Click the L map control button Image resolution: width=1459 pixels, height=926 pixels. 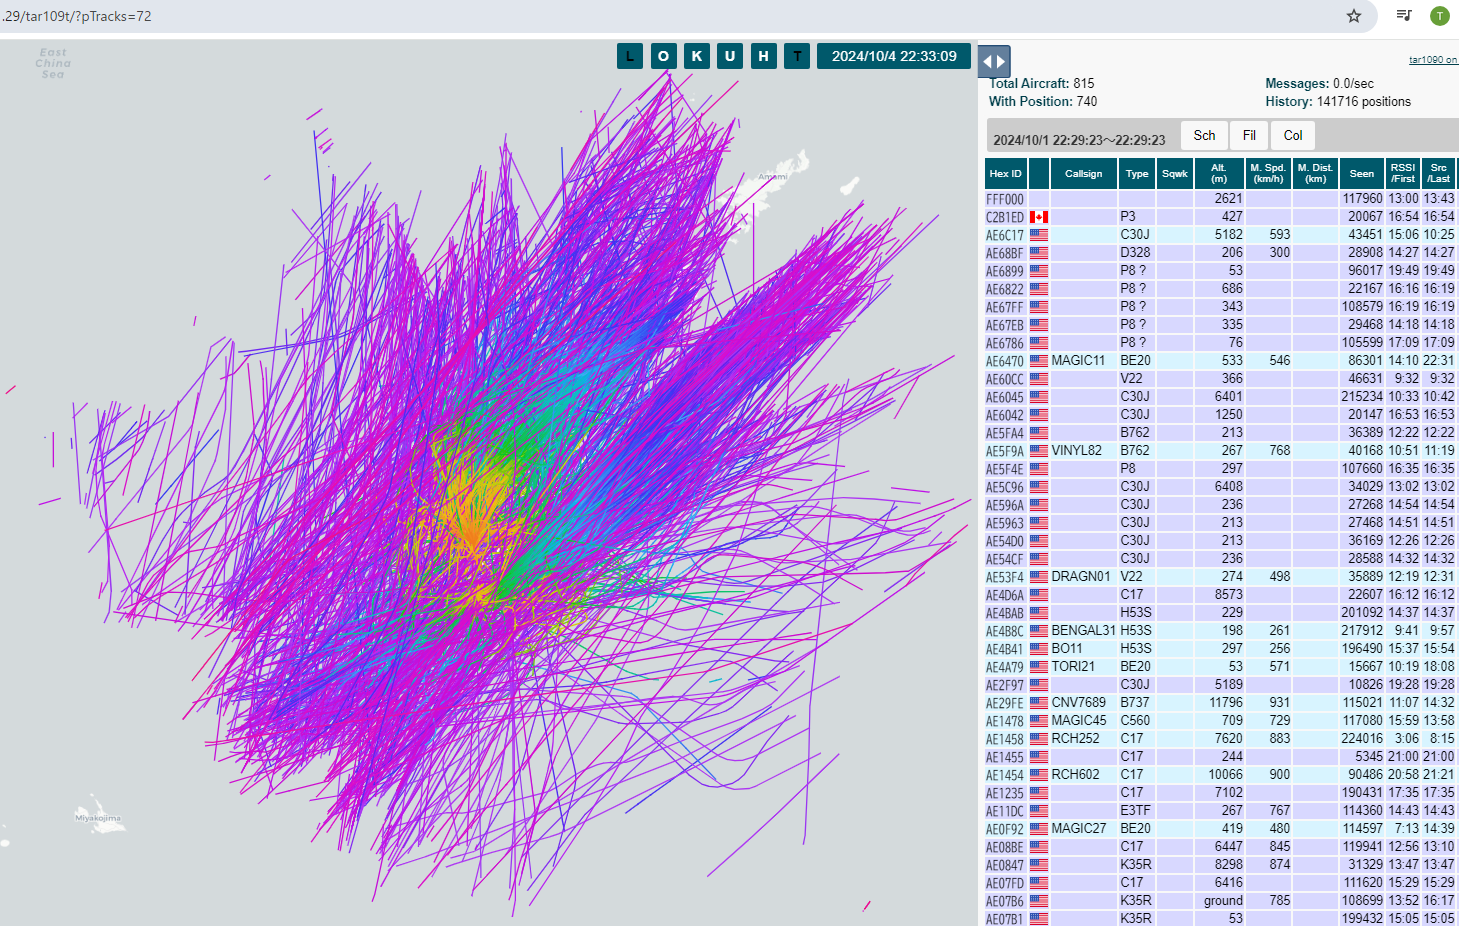click(x=630, y=56)
